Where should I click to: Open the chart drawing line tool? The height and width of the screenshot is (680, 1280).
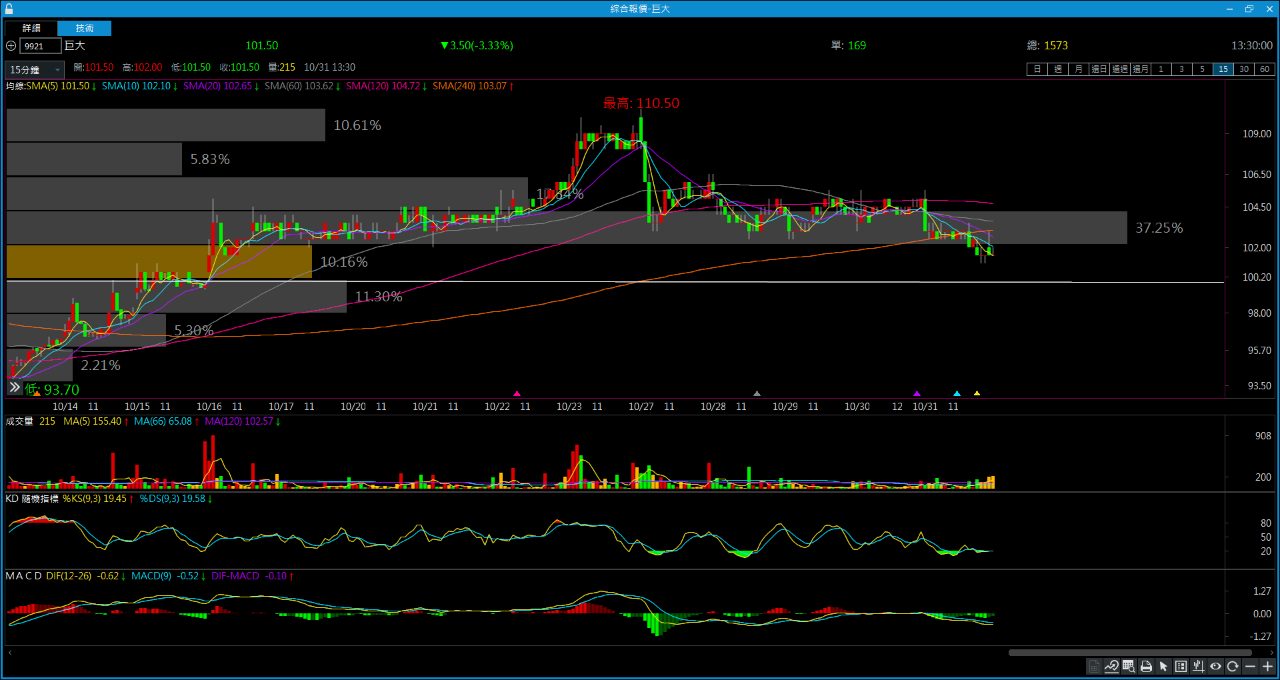[x=1111, y=666]
